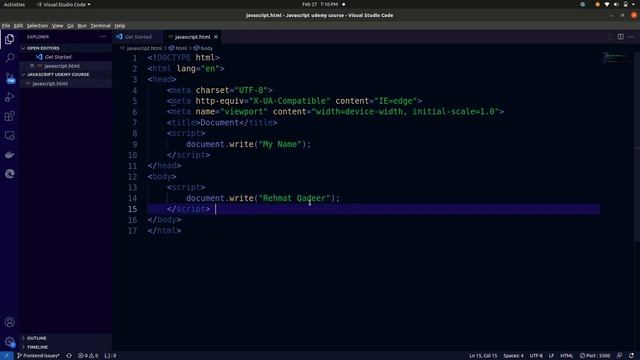Click the remote window indicator in status bar
640x360 pixels.
pos(7,356)
